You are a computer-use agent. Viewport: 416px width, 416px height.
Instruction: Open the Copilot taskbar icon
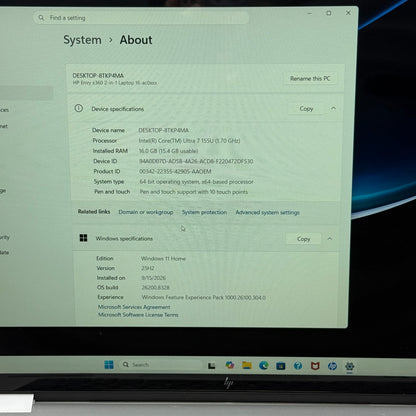[x=229, y=365]
